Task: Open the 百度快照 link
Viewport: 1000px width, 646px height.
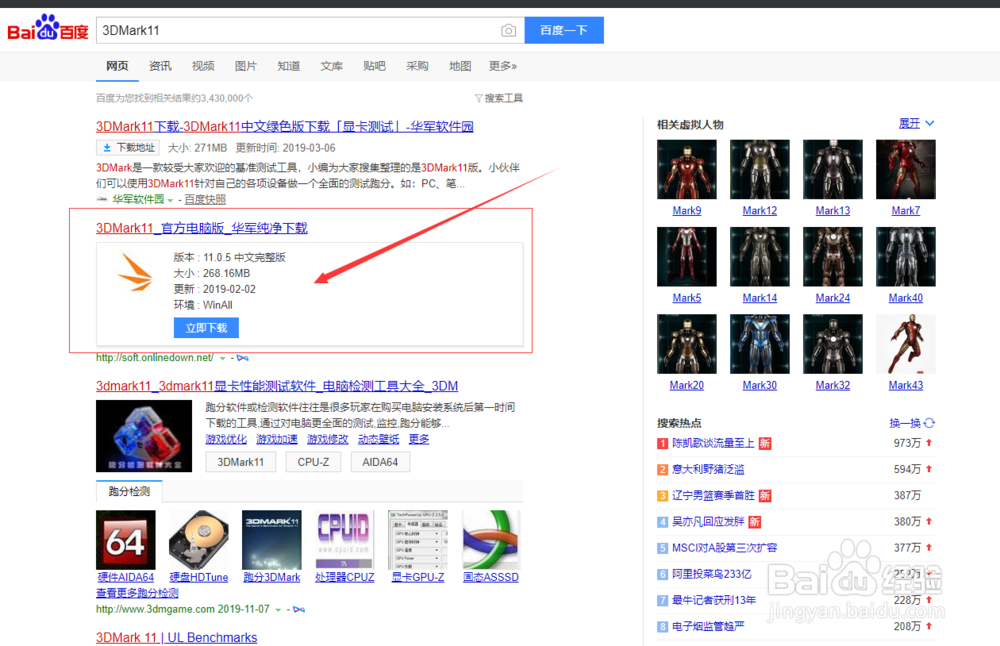Action: [x=205, y=200]
